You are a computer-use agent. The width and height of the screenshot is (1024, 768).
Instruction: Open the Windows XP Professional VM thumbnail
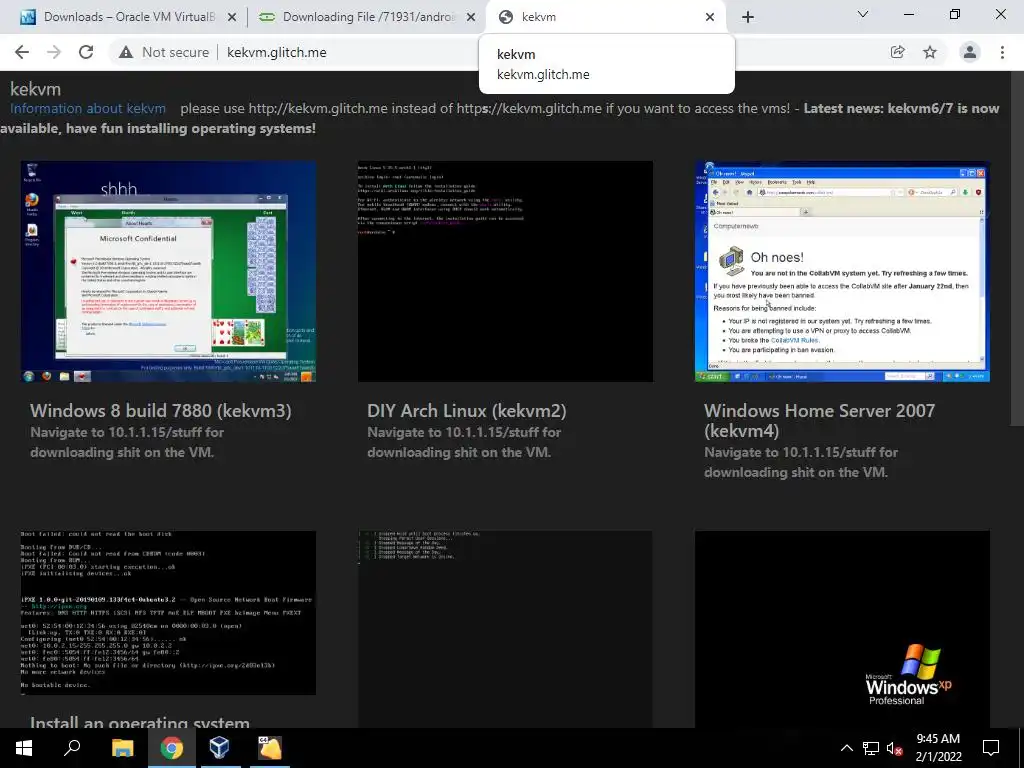pyautogui.click(x=842, y=629)
